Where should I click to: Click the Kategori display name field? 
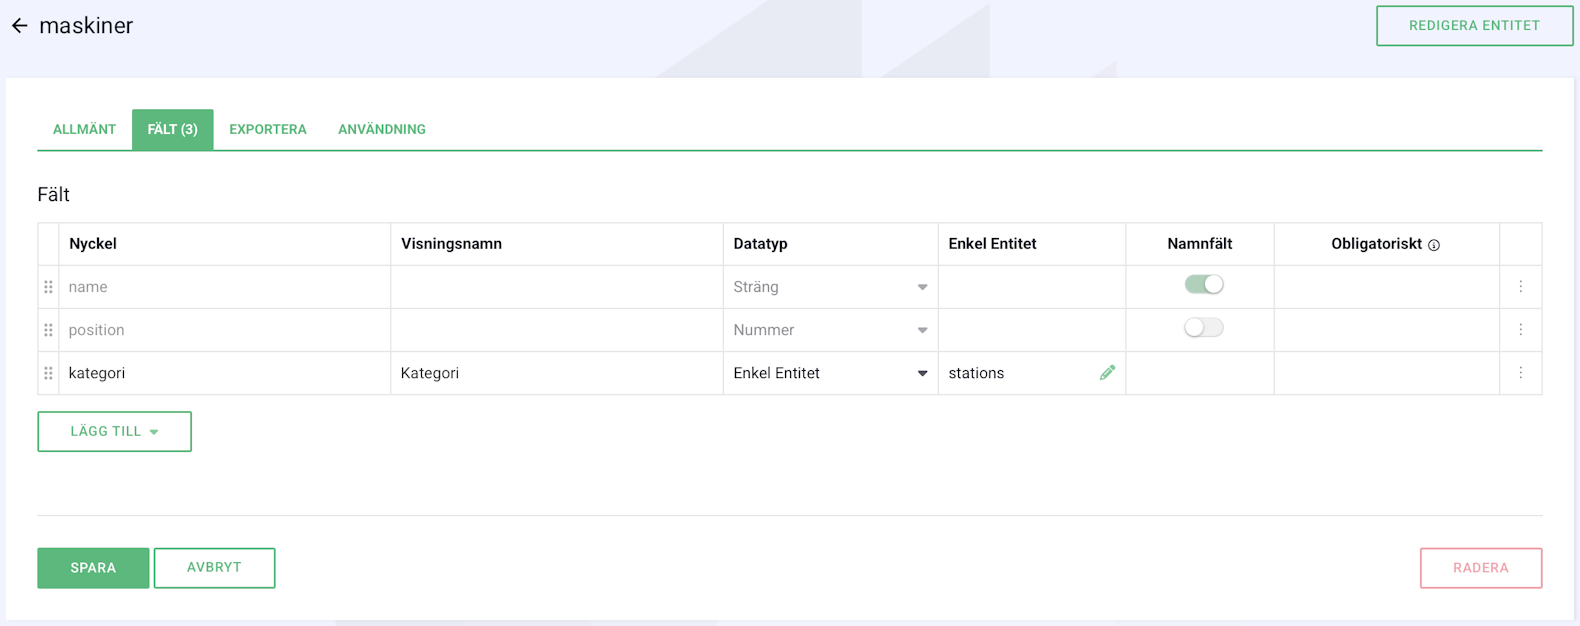(x=557, y=373)
